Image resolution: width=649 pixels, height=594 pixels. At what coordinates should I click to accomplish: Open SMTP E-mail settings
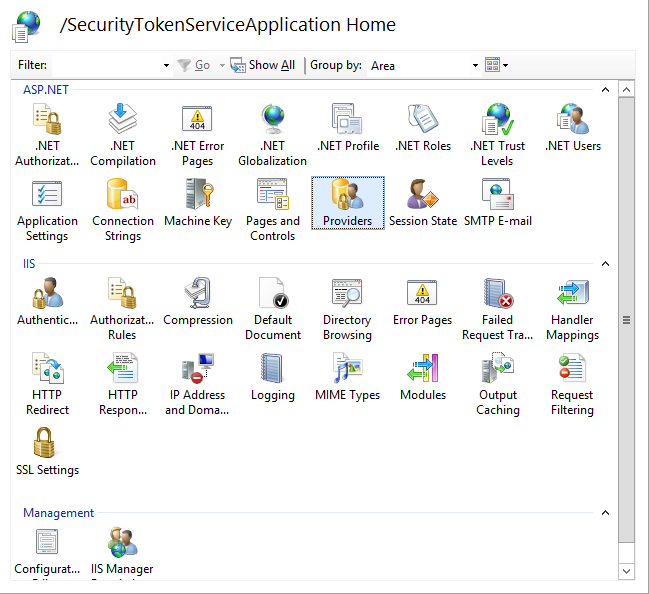point(498,203)
